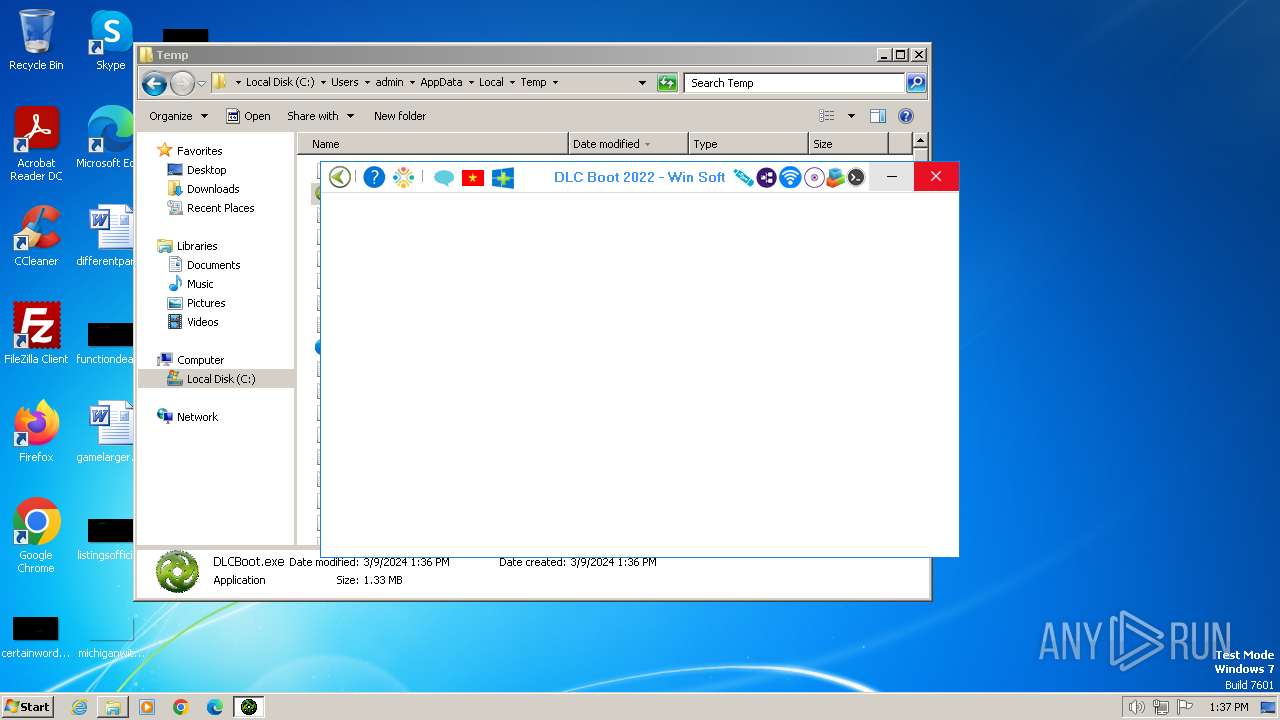Open CCleaner desktop shortcut

pyautogui.click(x=36, y=236)
